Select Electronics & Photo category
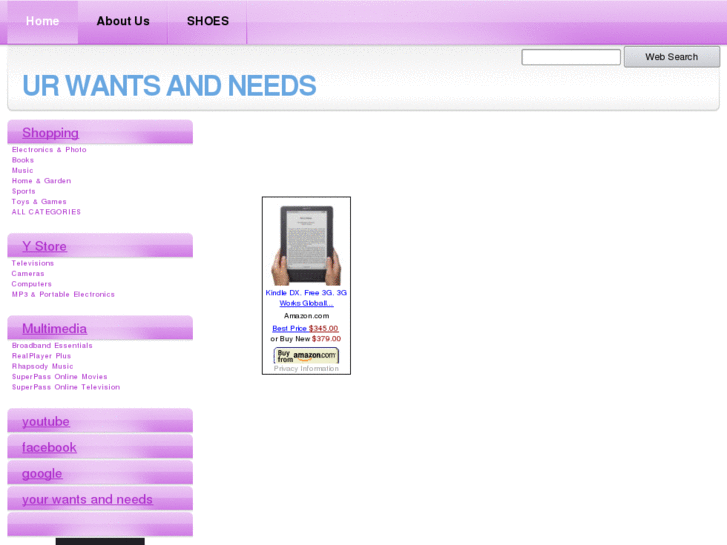This screenshot has height=545, width=727. (49, 150)
